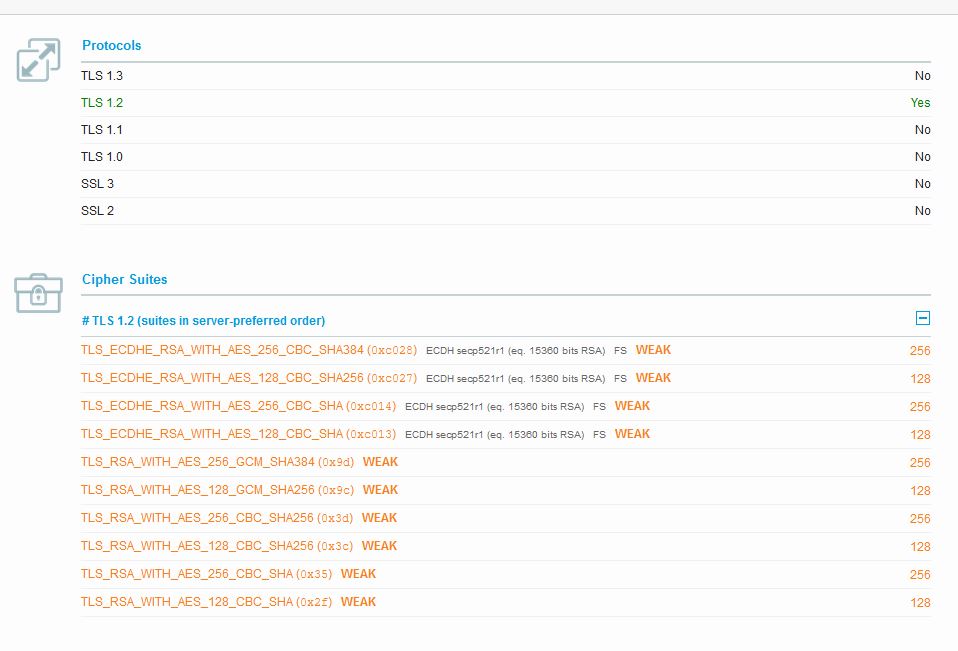Viewport: 958px width, 651px height.
Task: Click the Protocols section arrows icon
Action: tap(38, 60)
